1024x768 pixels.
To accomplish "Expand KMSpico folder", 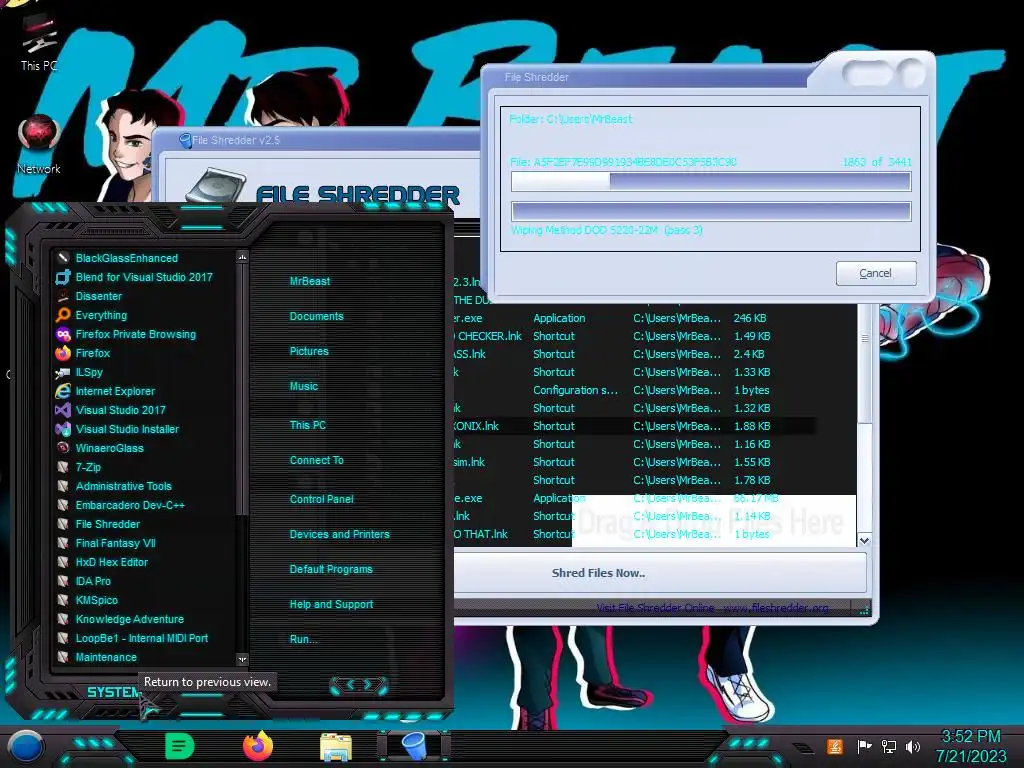I will pos(96,600).
